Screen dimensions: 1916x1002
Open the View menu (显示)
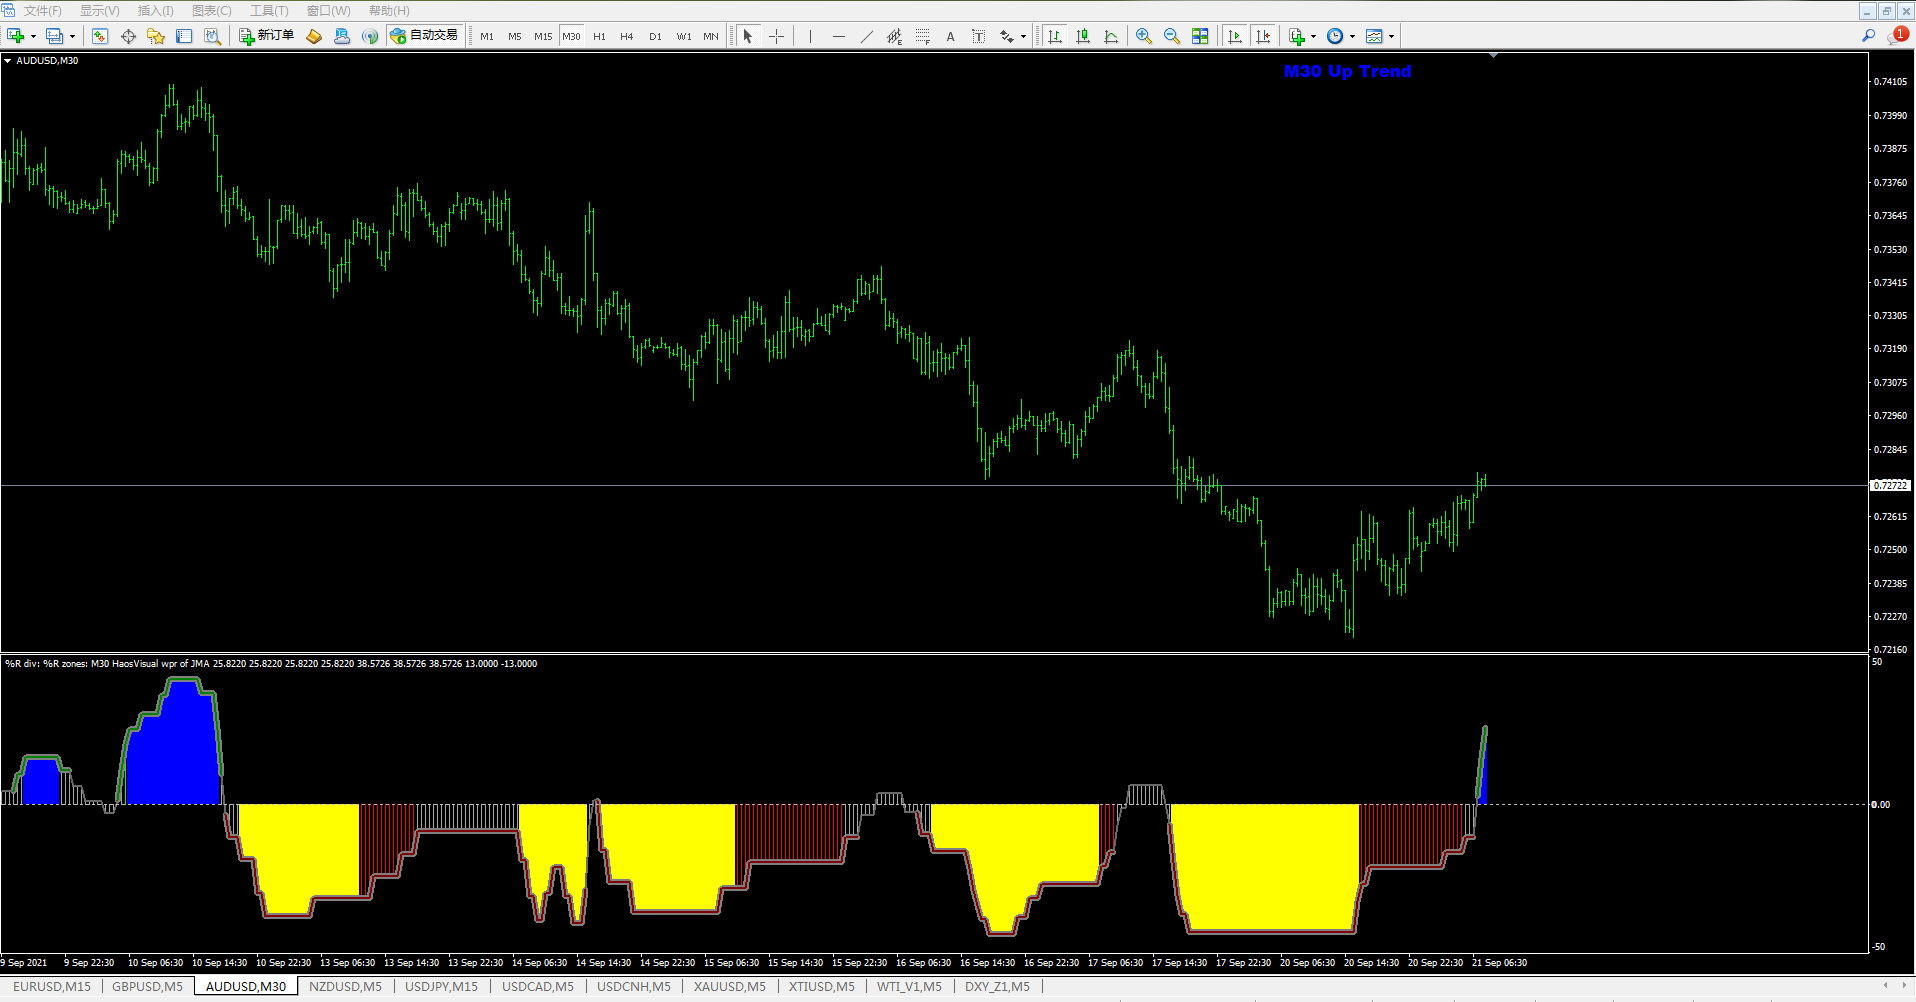(x=99, y=11)
